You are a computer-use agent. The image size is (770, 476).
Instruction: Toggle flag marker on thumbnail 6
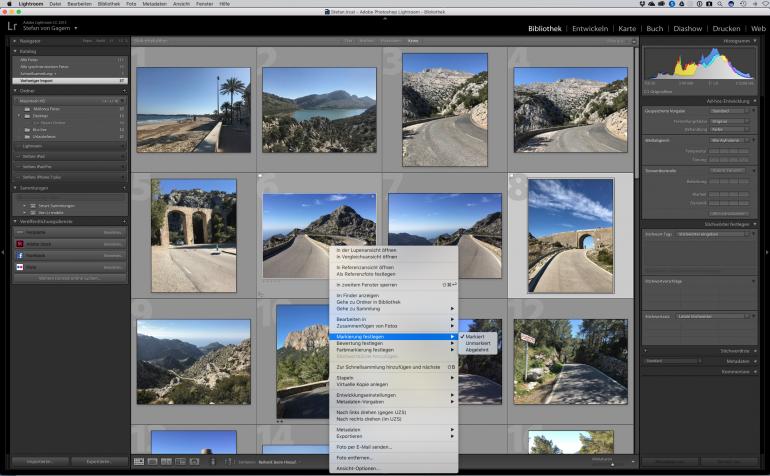[x=260, y=175]
